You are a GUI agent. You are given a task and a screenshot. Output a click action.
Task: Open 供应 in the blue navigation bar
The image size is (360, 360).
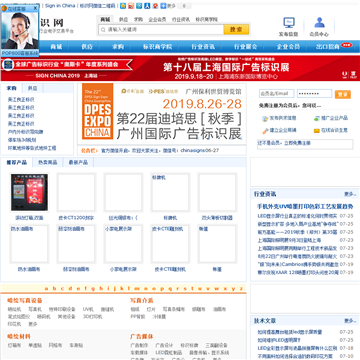pyautogui.click(x=87, y=47)
